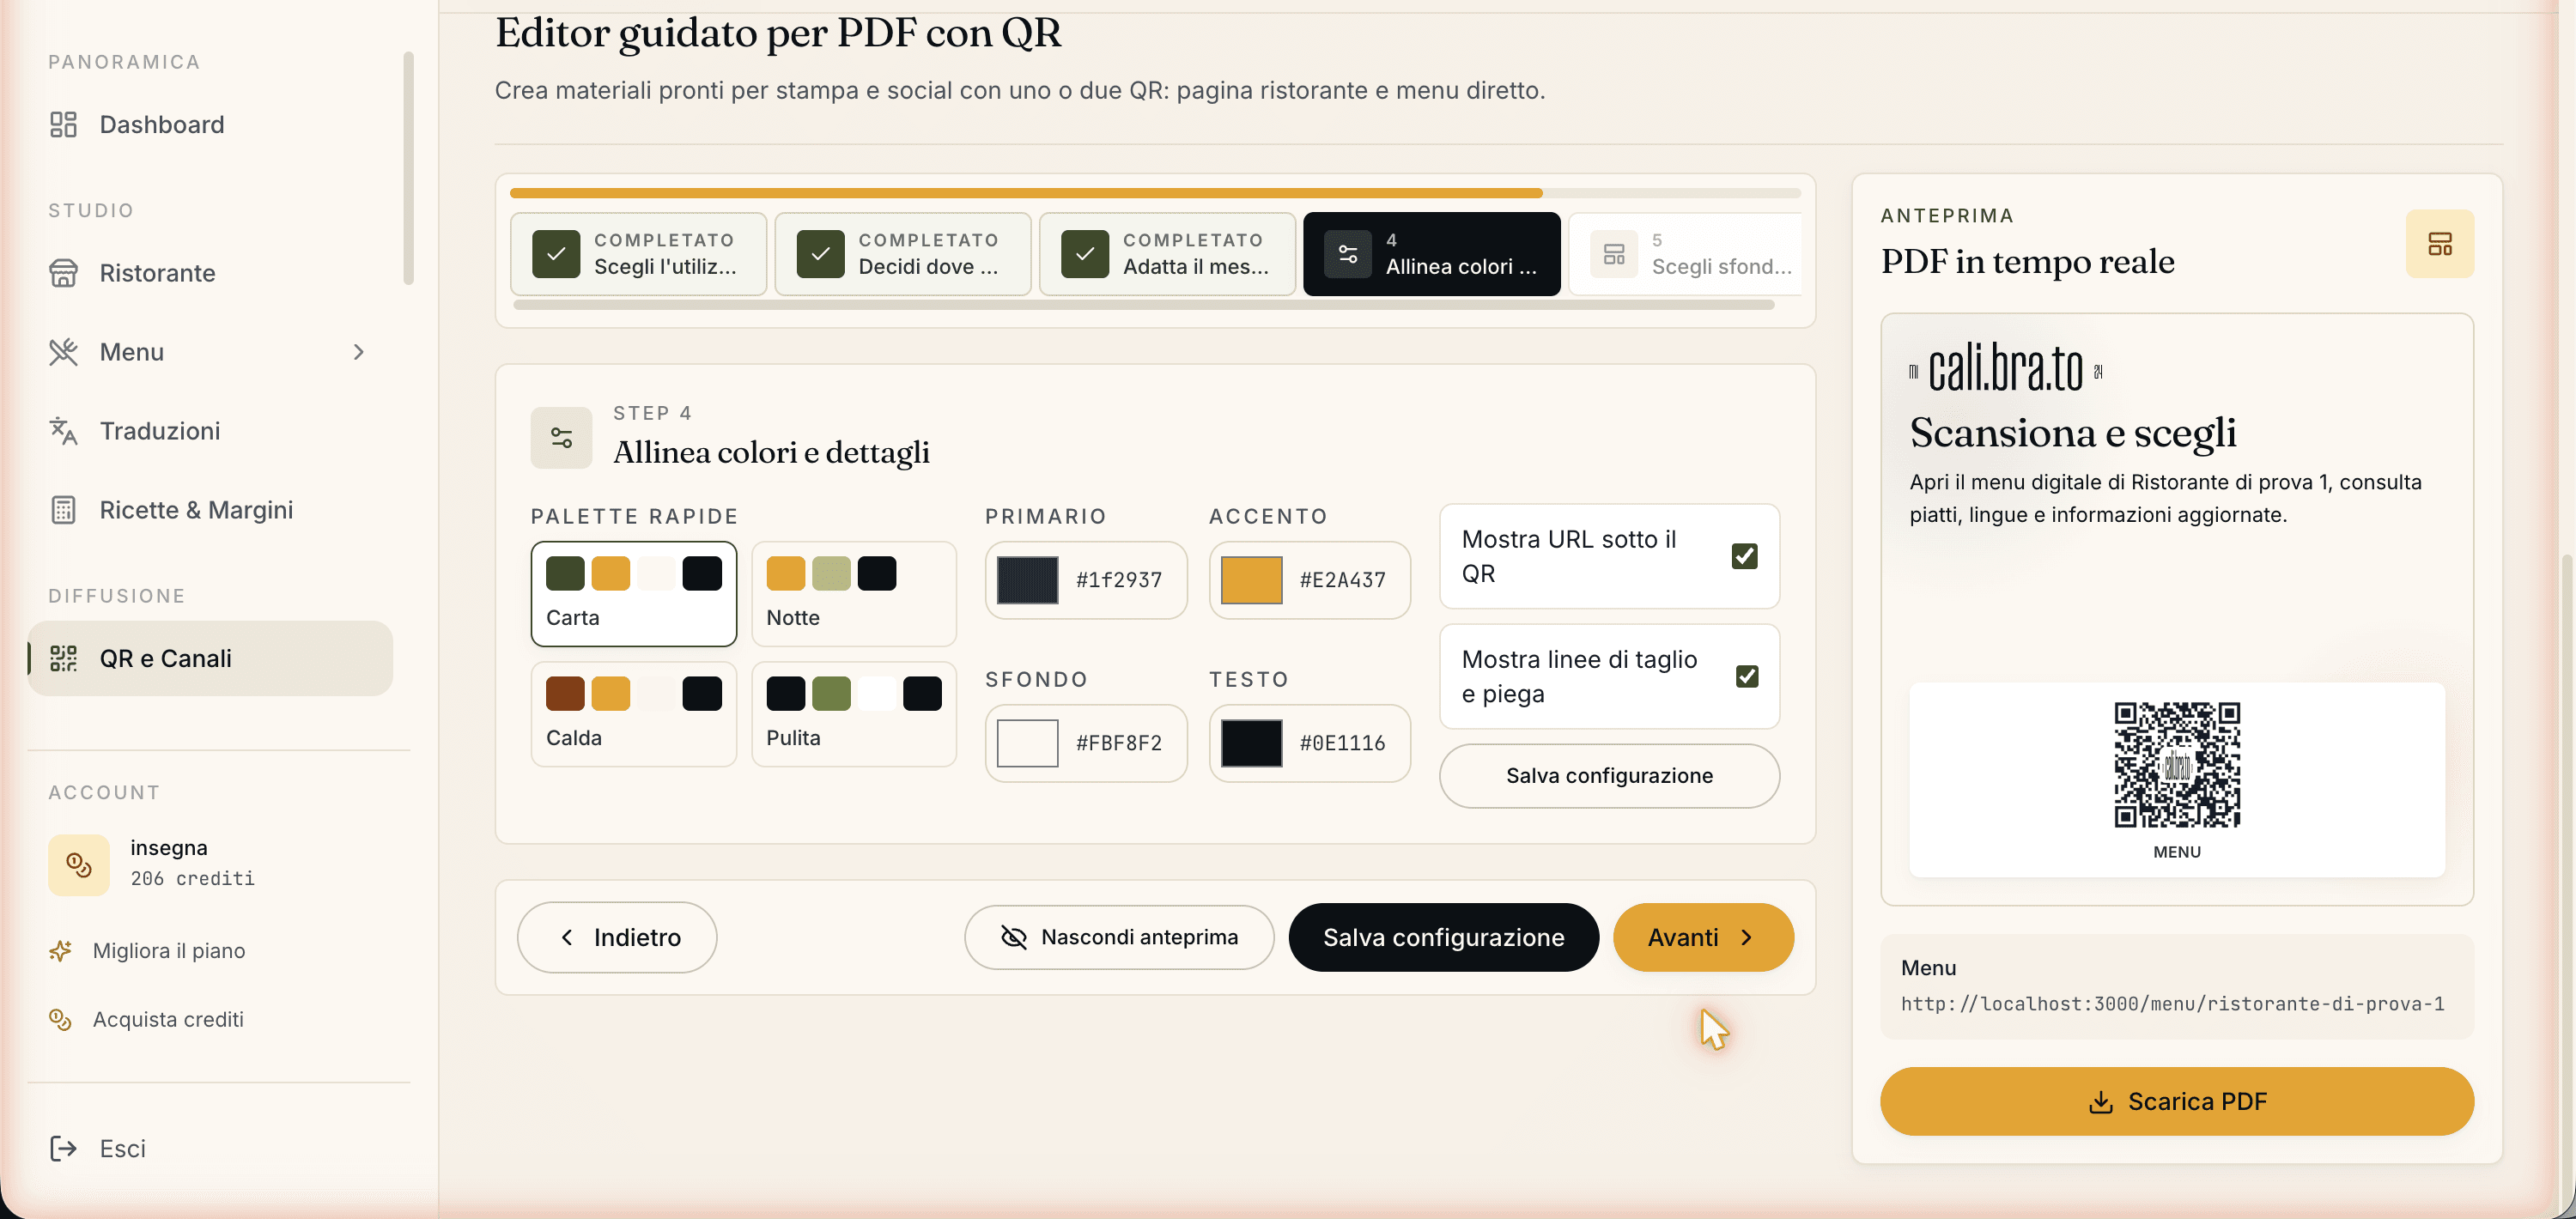Click the preview layout icon in Anteprima
2576x1219 pixels.
coord(2439,243)
